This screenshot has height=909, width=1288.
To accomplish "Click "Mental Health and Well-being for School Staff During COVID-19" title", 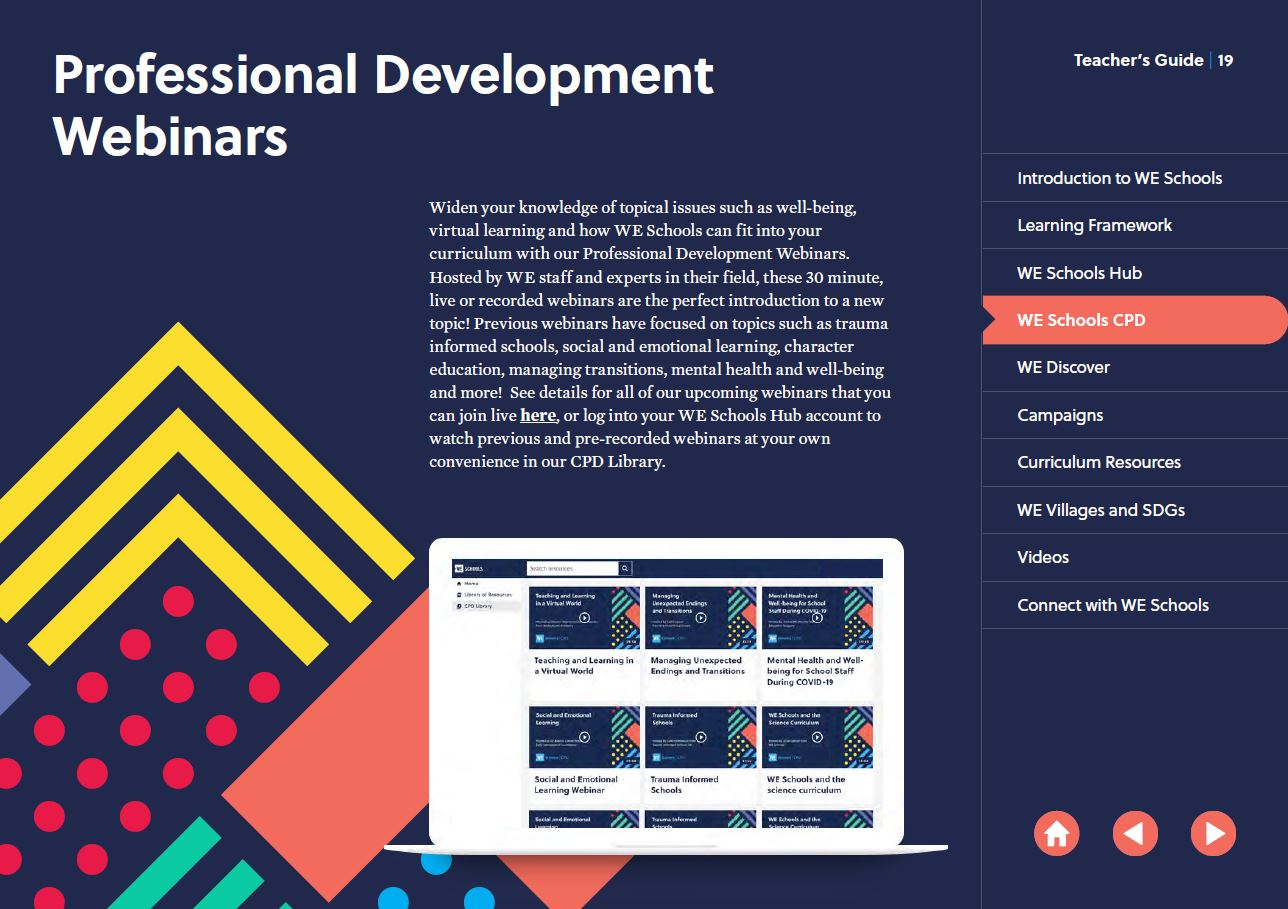I will (x=815, y=671).
